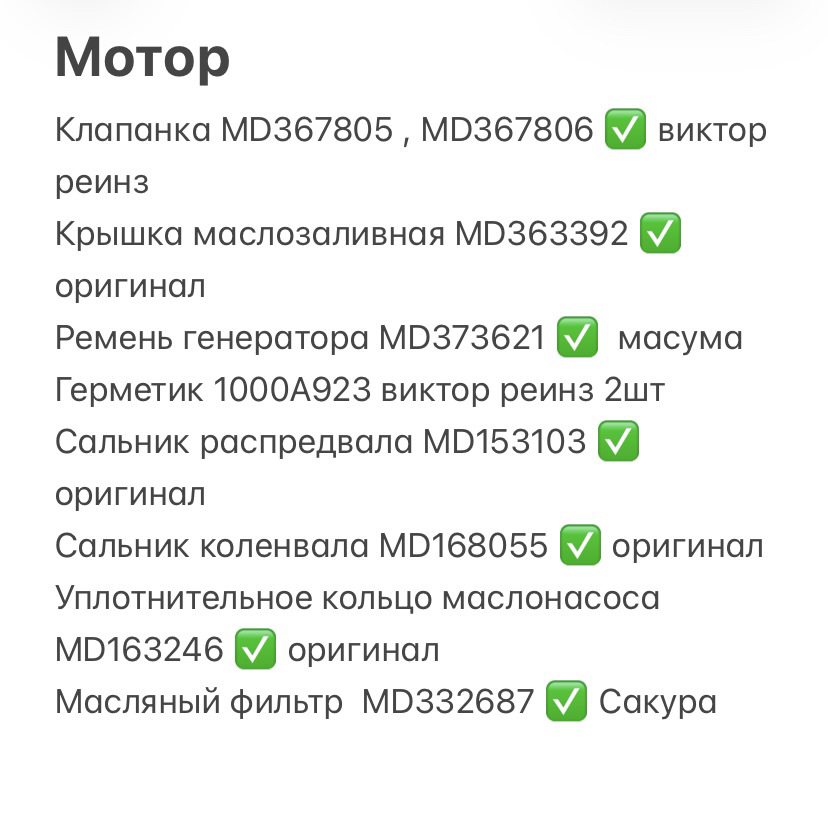The image size is (828, 826).
Task: Tap the checkmark next to MD363392
Action: [x=660, y=235]
